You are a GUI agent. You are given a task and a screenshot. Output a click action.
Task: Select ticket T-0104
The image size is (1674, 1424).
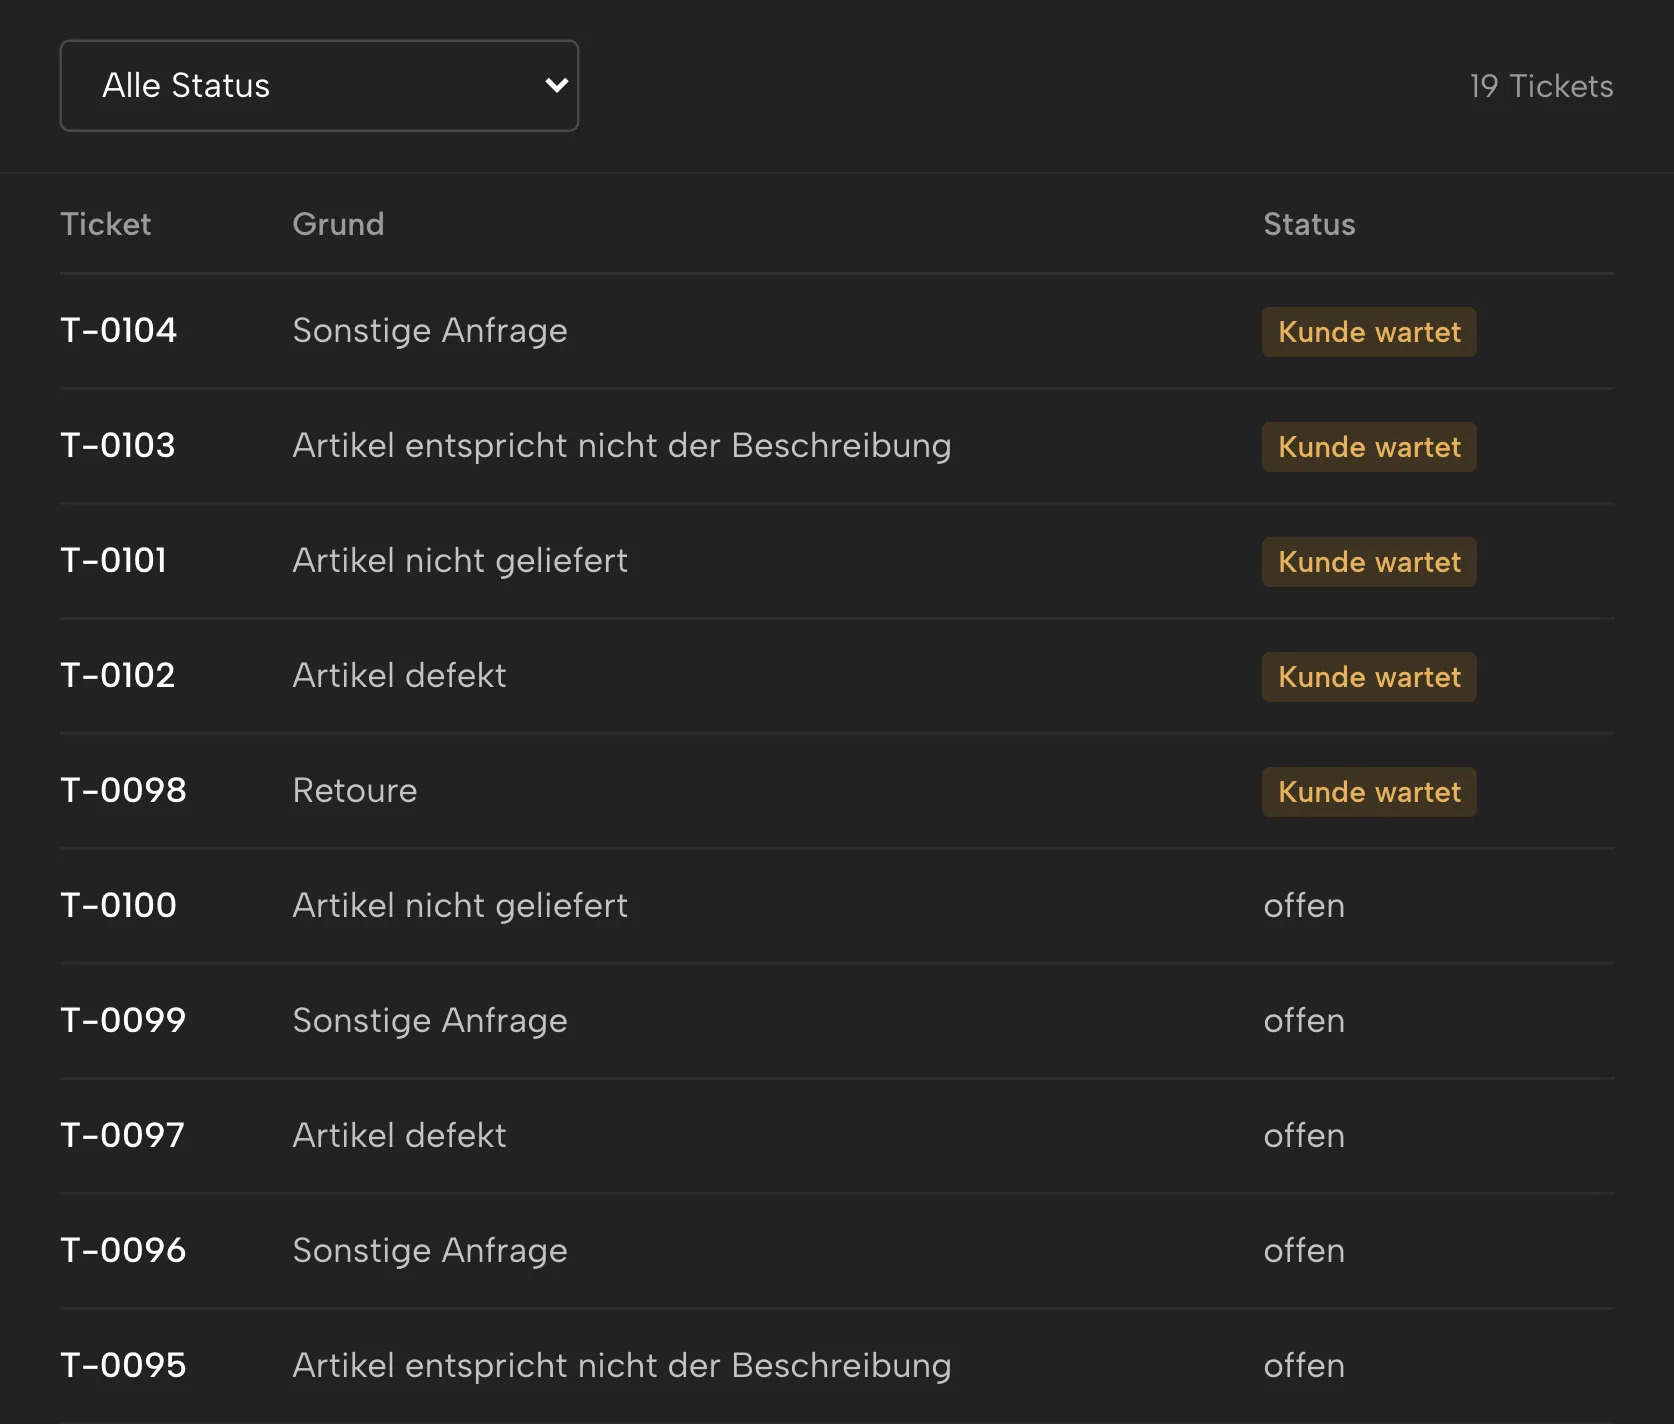pyautogui.click(x=118, y=330)
